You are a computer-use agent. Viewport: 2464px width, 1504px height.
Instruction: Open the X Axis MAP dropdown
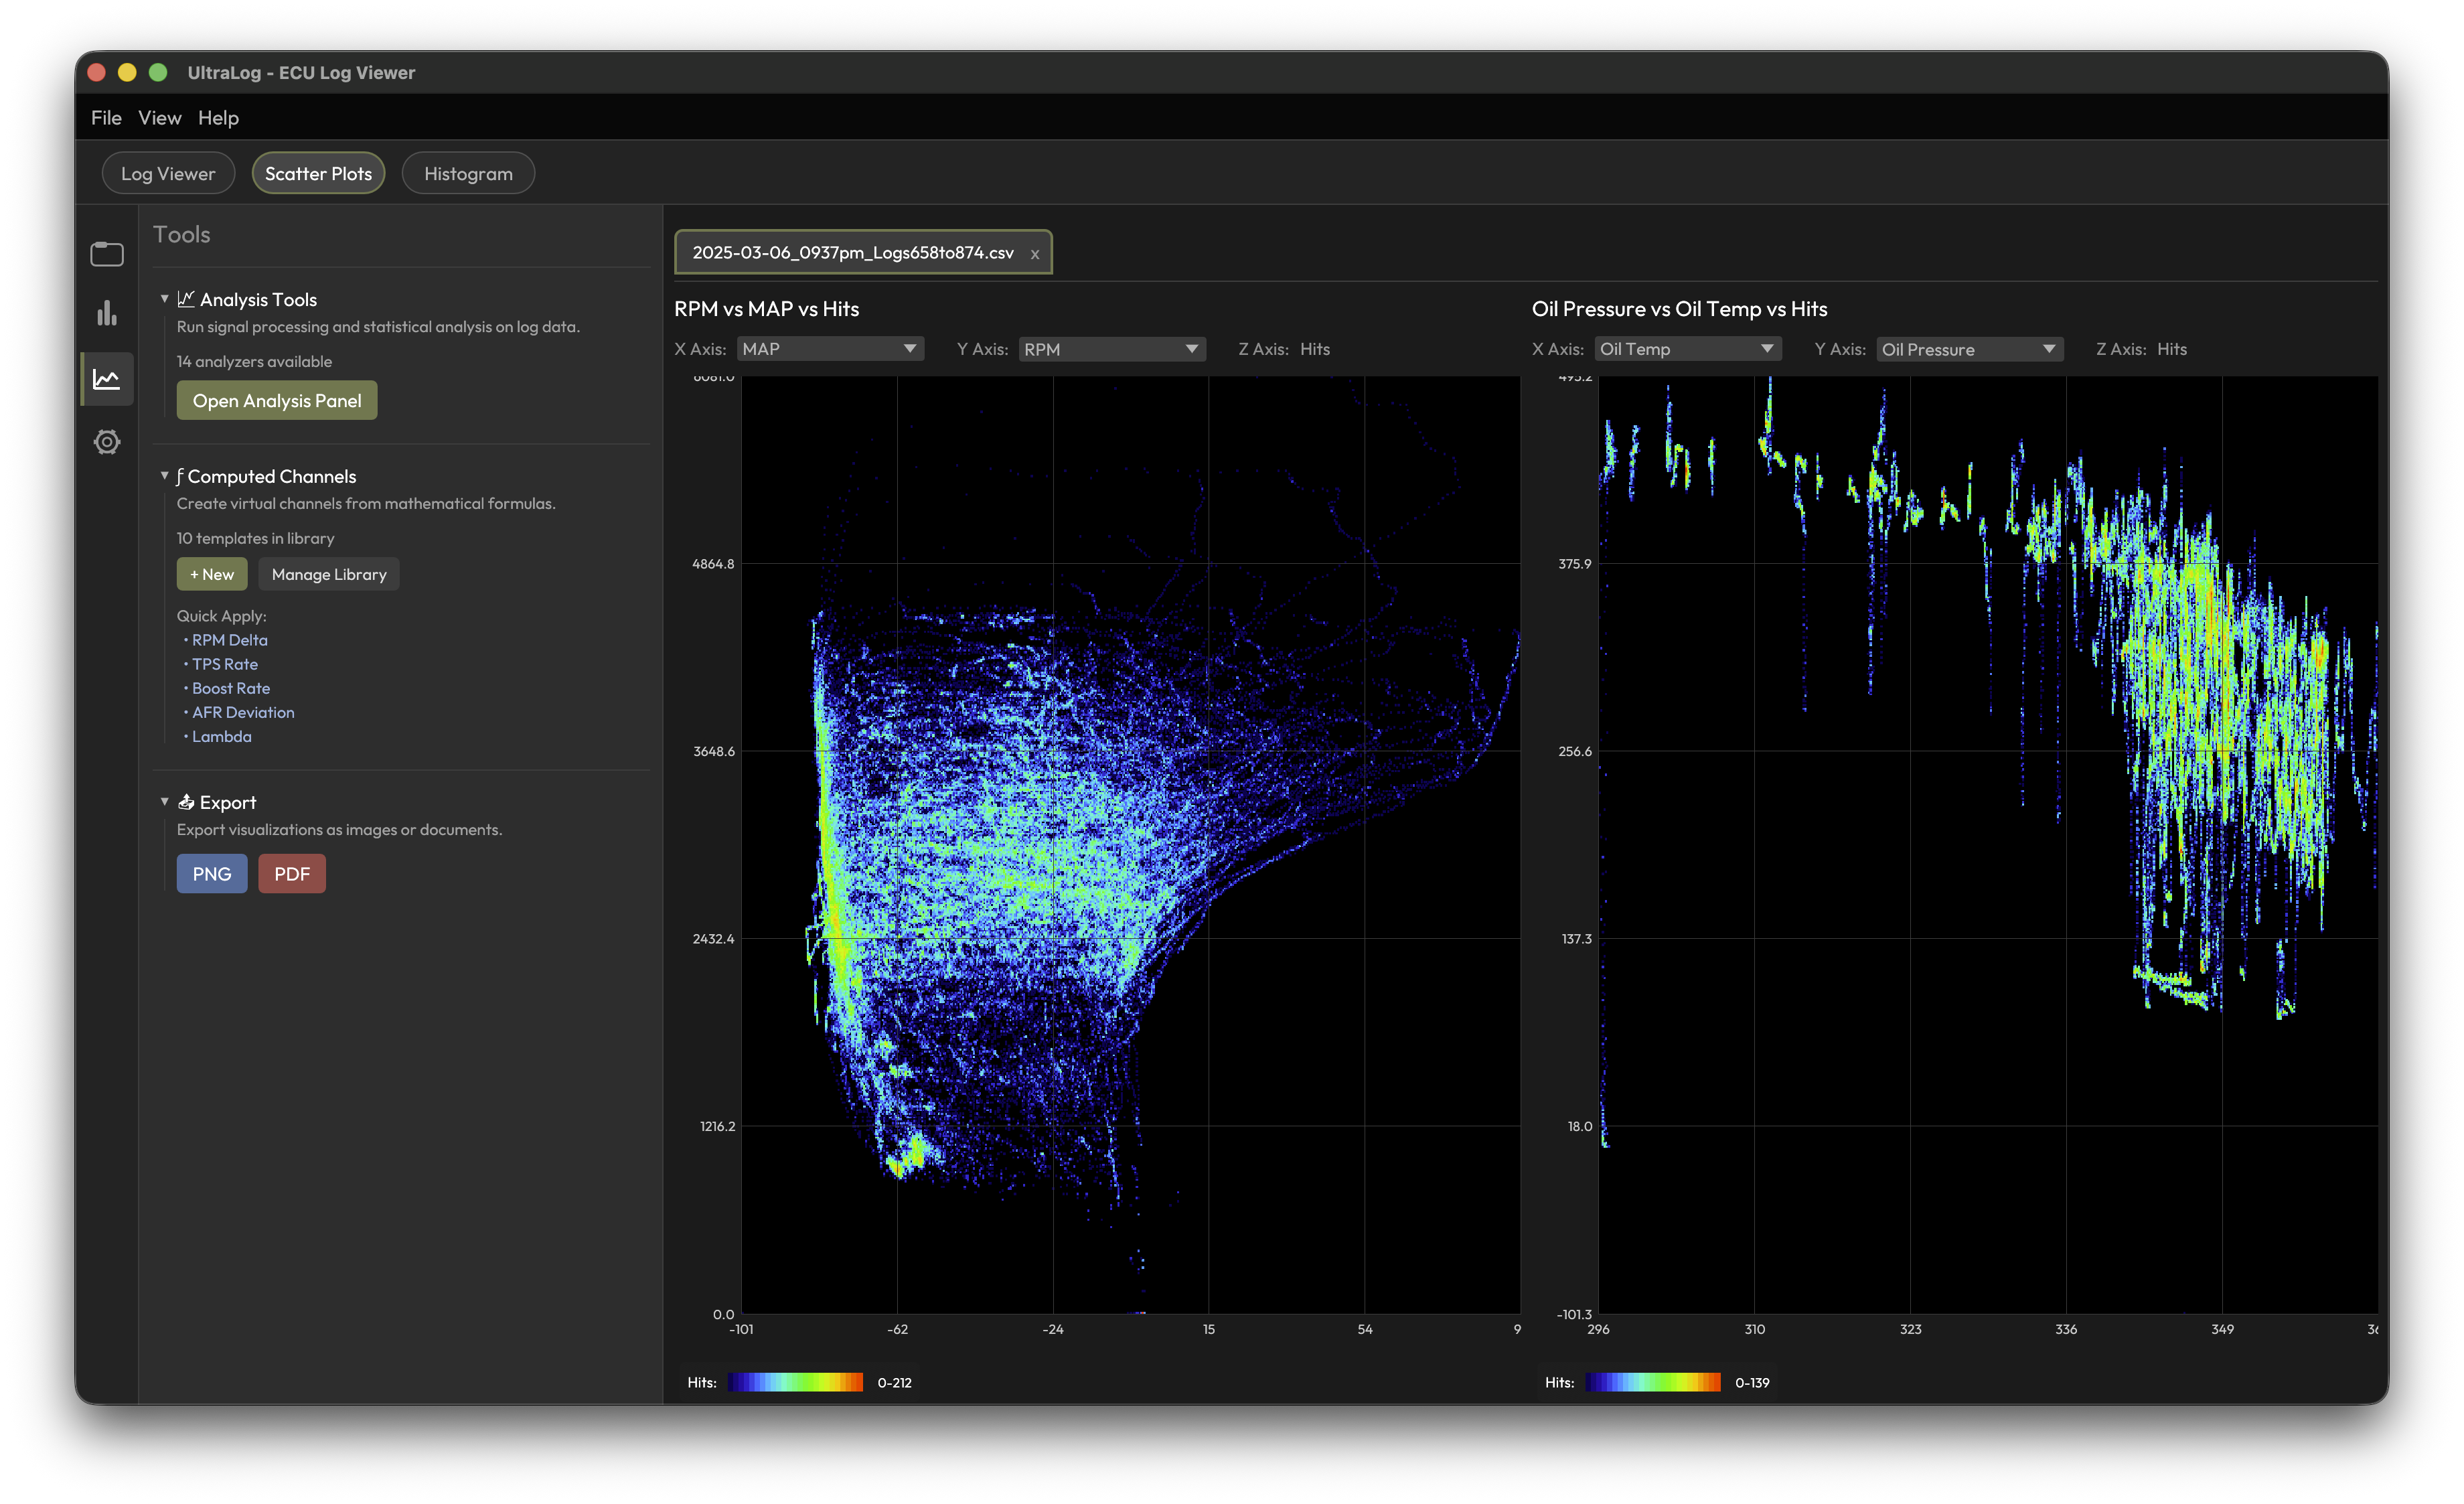tap(830, 349)
